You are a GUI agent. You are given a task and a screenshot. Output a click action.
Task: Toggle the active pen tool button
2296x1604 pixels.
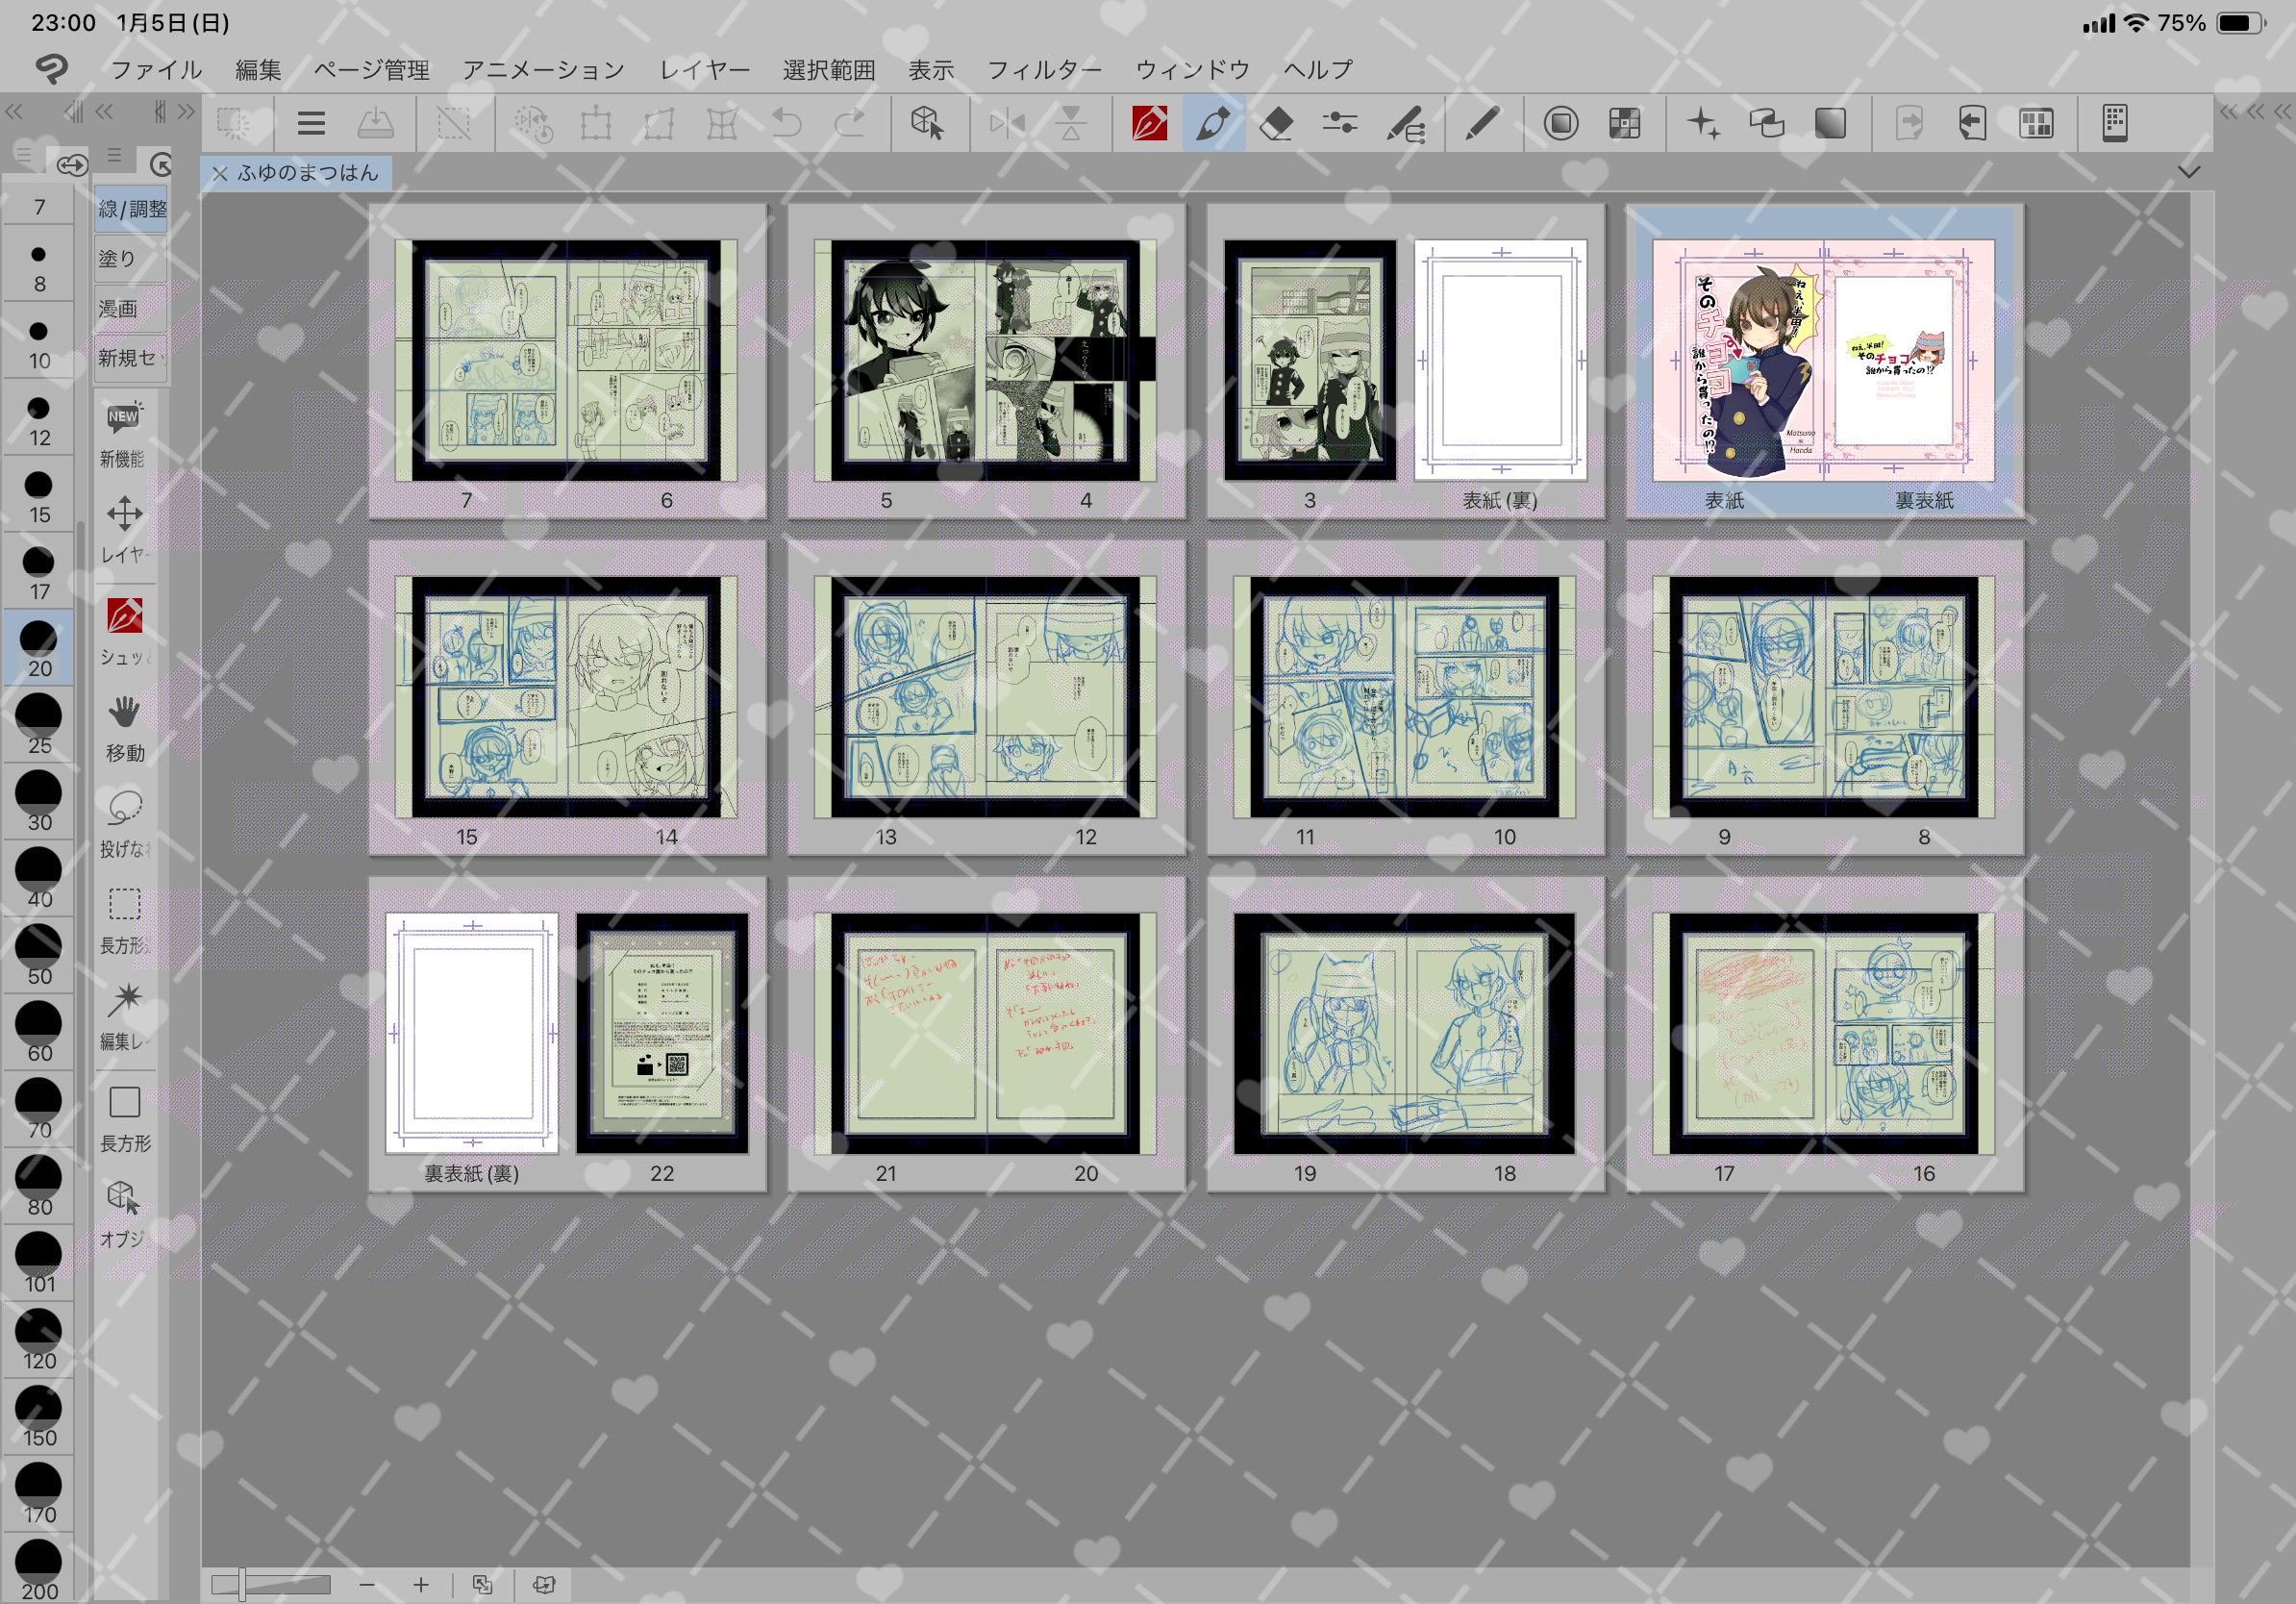click(1213, 124)
